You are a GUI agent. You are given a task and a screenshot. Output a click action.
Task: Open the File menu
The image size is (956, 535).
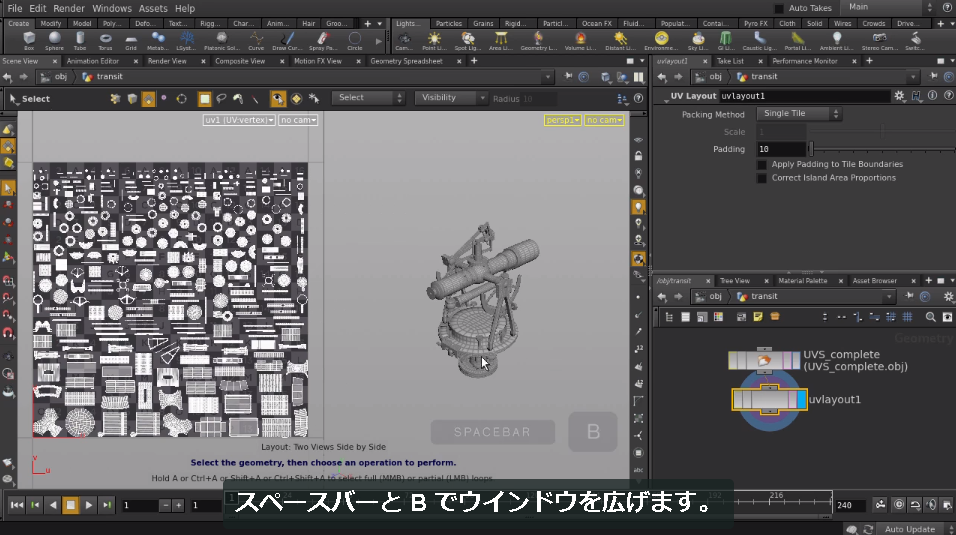(15, 9)
